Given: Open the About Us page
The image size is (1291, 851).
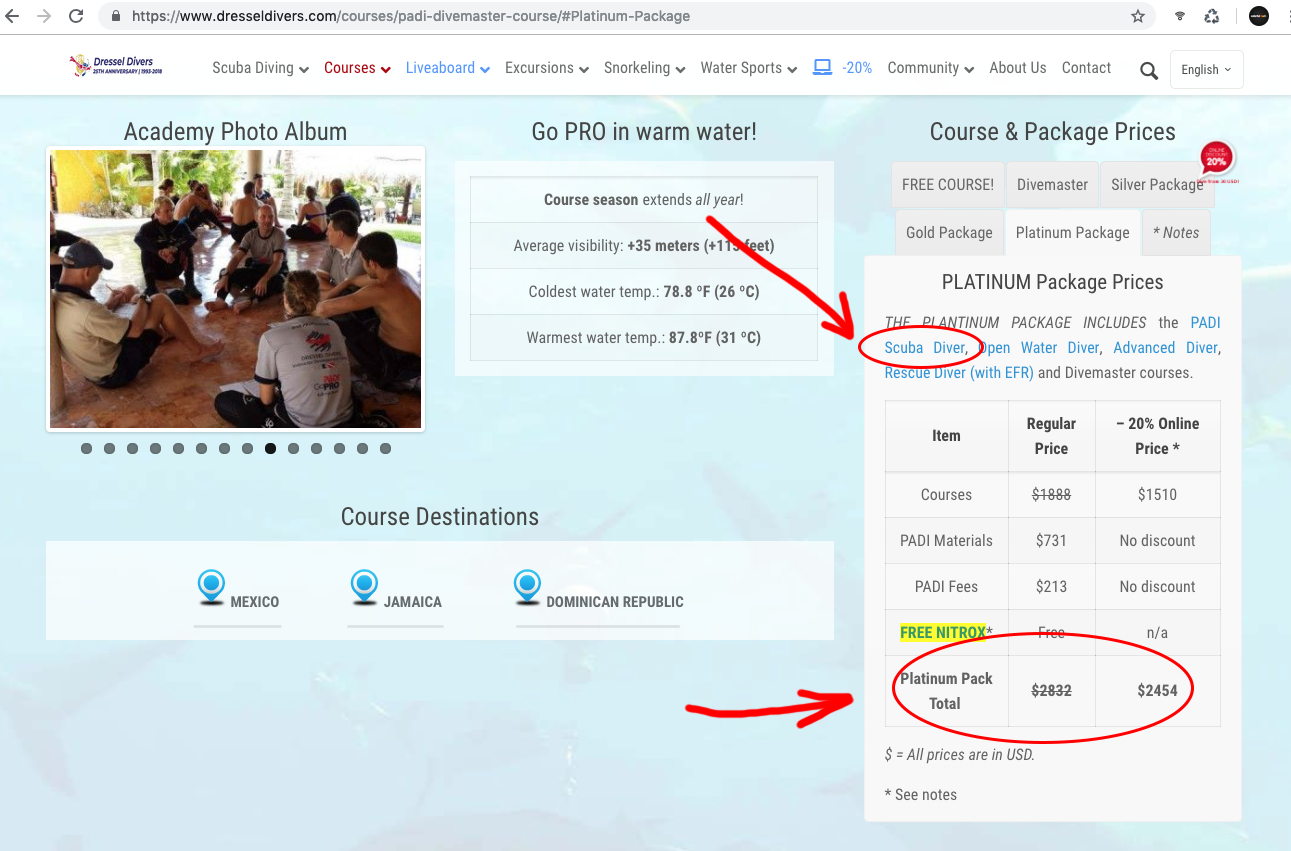Looking at the screenshot, I should point(1018,68).
